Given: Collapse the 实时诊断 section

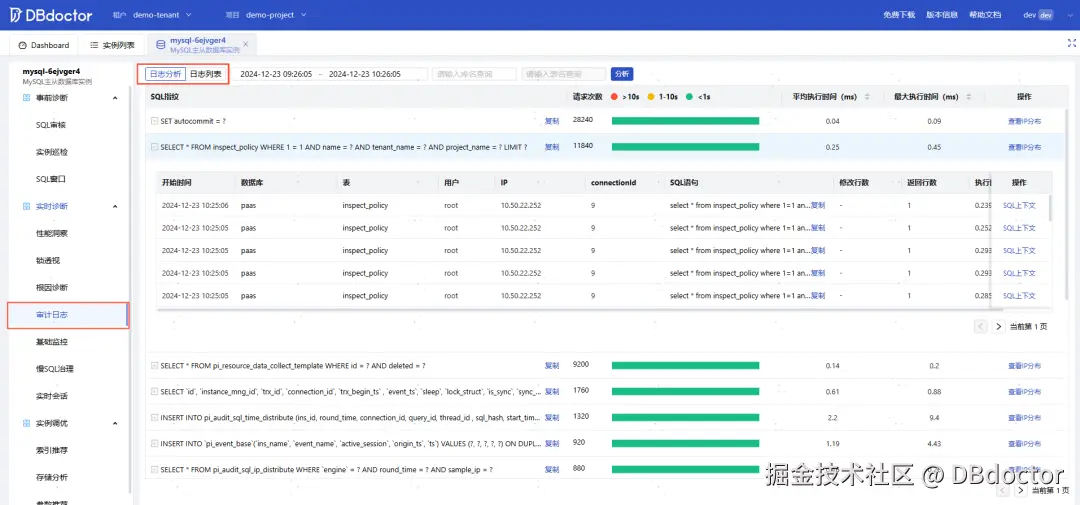Looking at the screenshot, I should pos(115,206).
